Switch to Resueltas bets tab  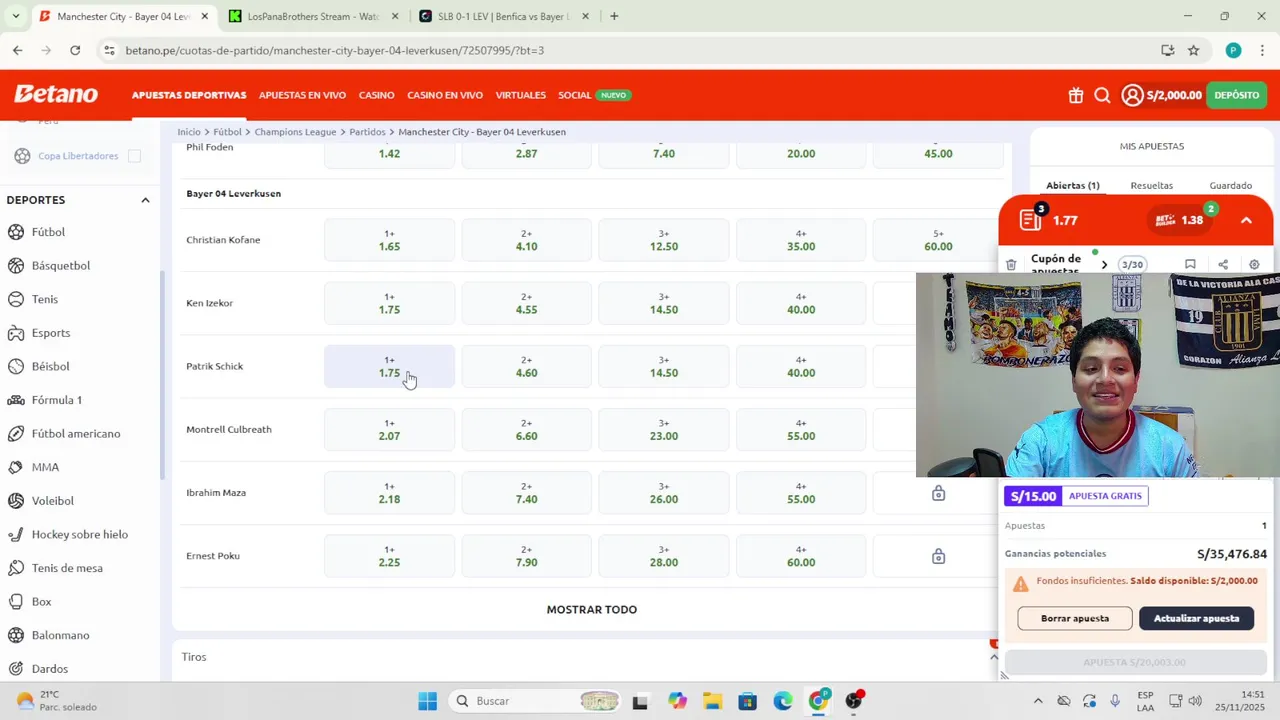point(1151,186)
